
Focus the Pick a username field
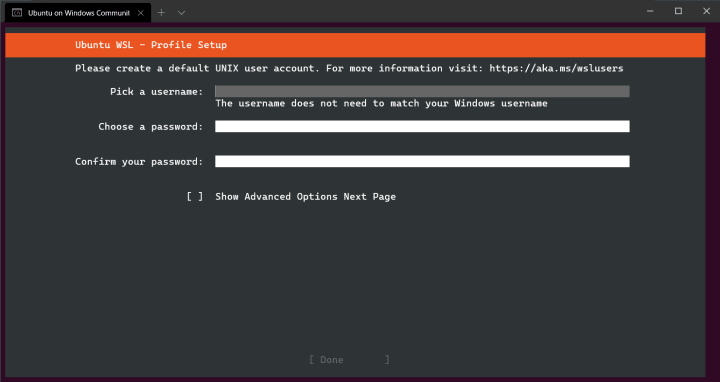click(422, 91)
